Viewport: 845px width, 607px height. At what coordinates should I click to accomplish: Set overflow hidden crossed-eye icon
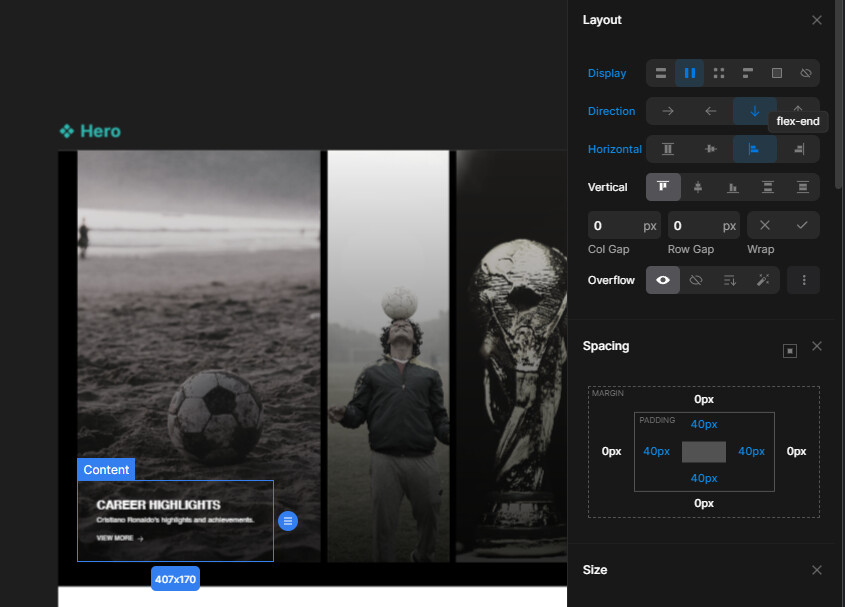(696, 280)
